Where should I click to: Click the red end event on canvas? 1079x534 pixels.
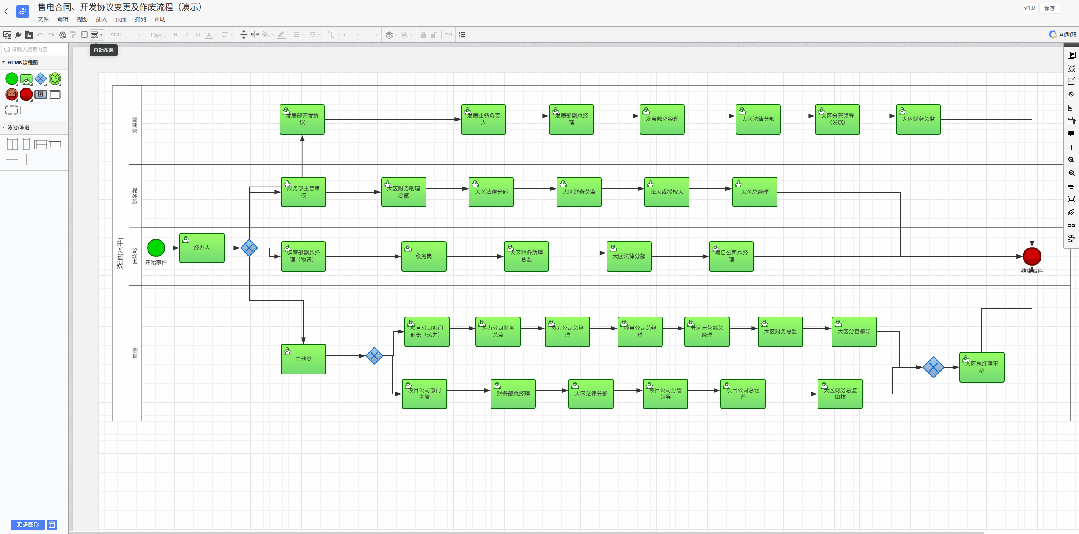[1032, 256]
